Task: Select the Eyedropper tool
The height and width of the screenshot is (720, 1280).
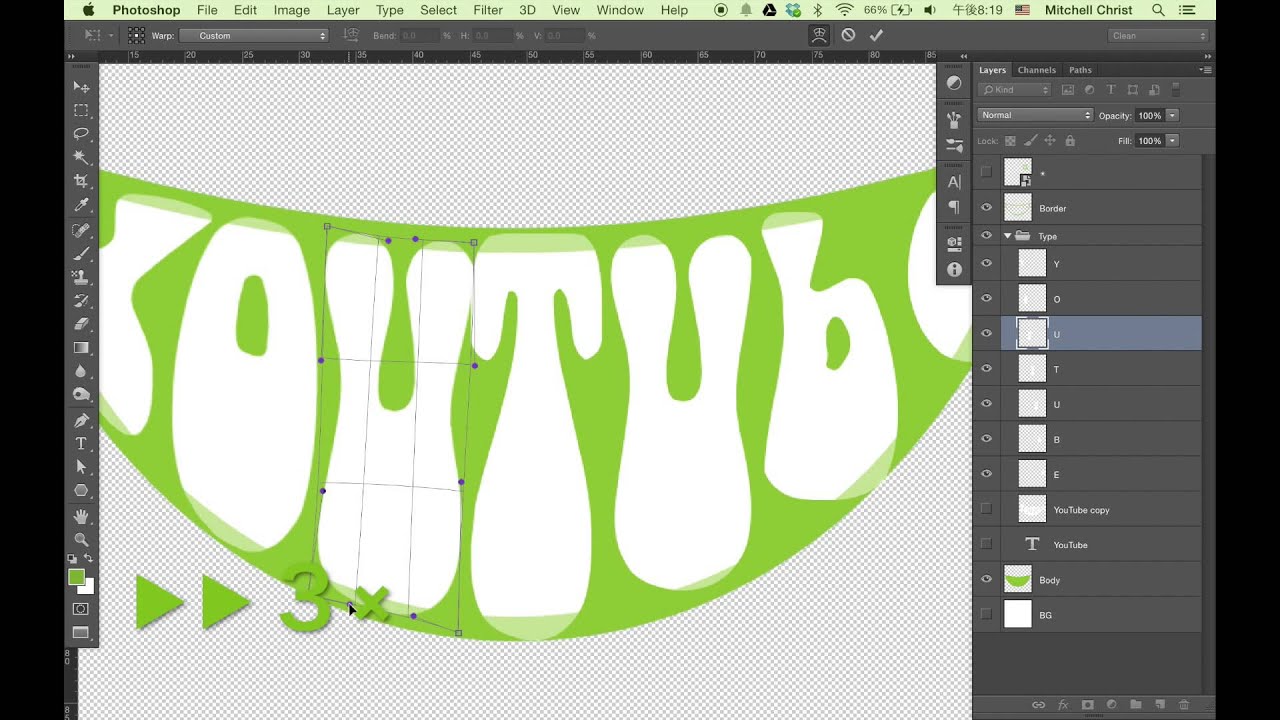Action: [x=81, y=205]
